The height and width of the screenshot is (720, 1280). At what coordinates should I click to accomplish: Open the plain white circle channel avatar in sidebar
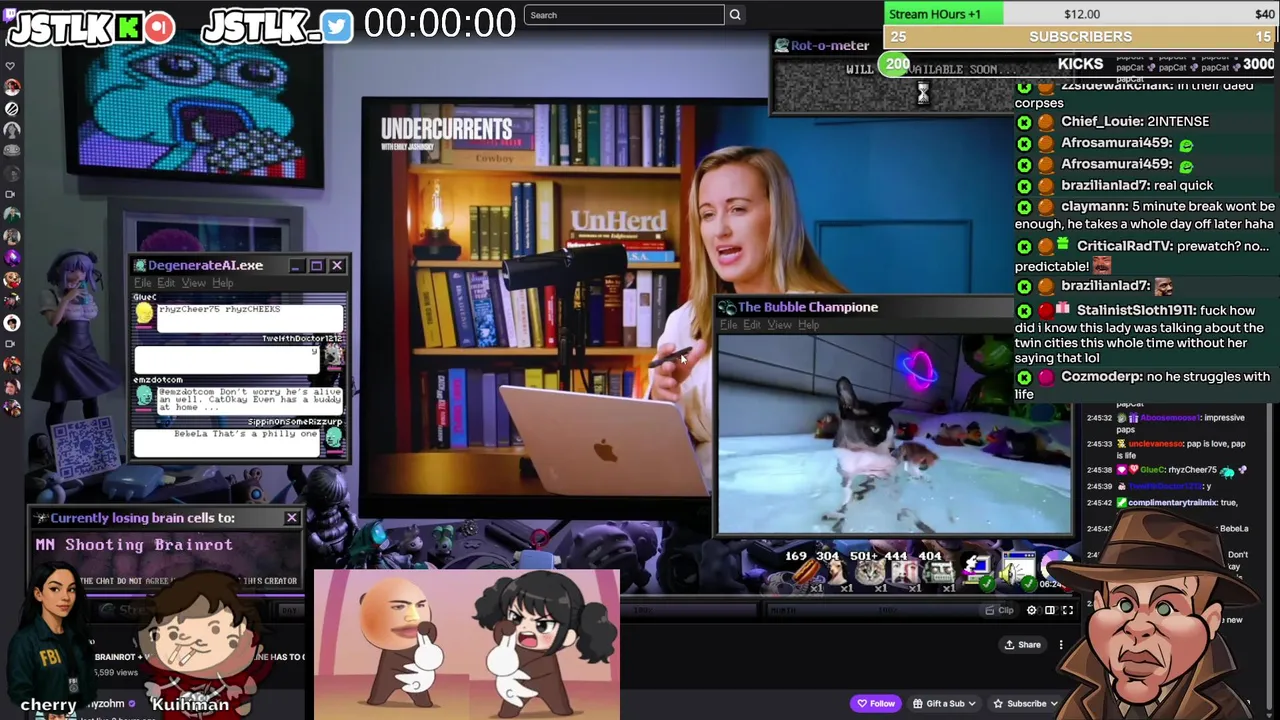(12, 323)
